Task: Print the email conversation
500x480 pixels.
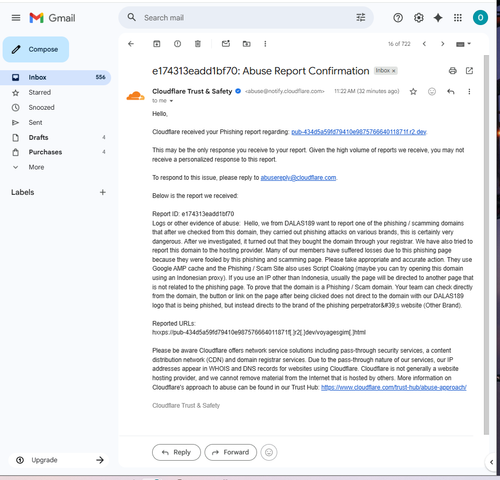Action: 453,71
